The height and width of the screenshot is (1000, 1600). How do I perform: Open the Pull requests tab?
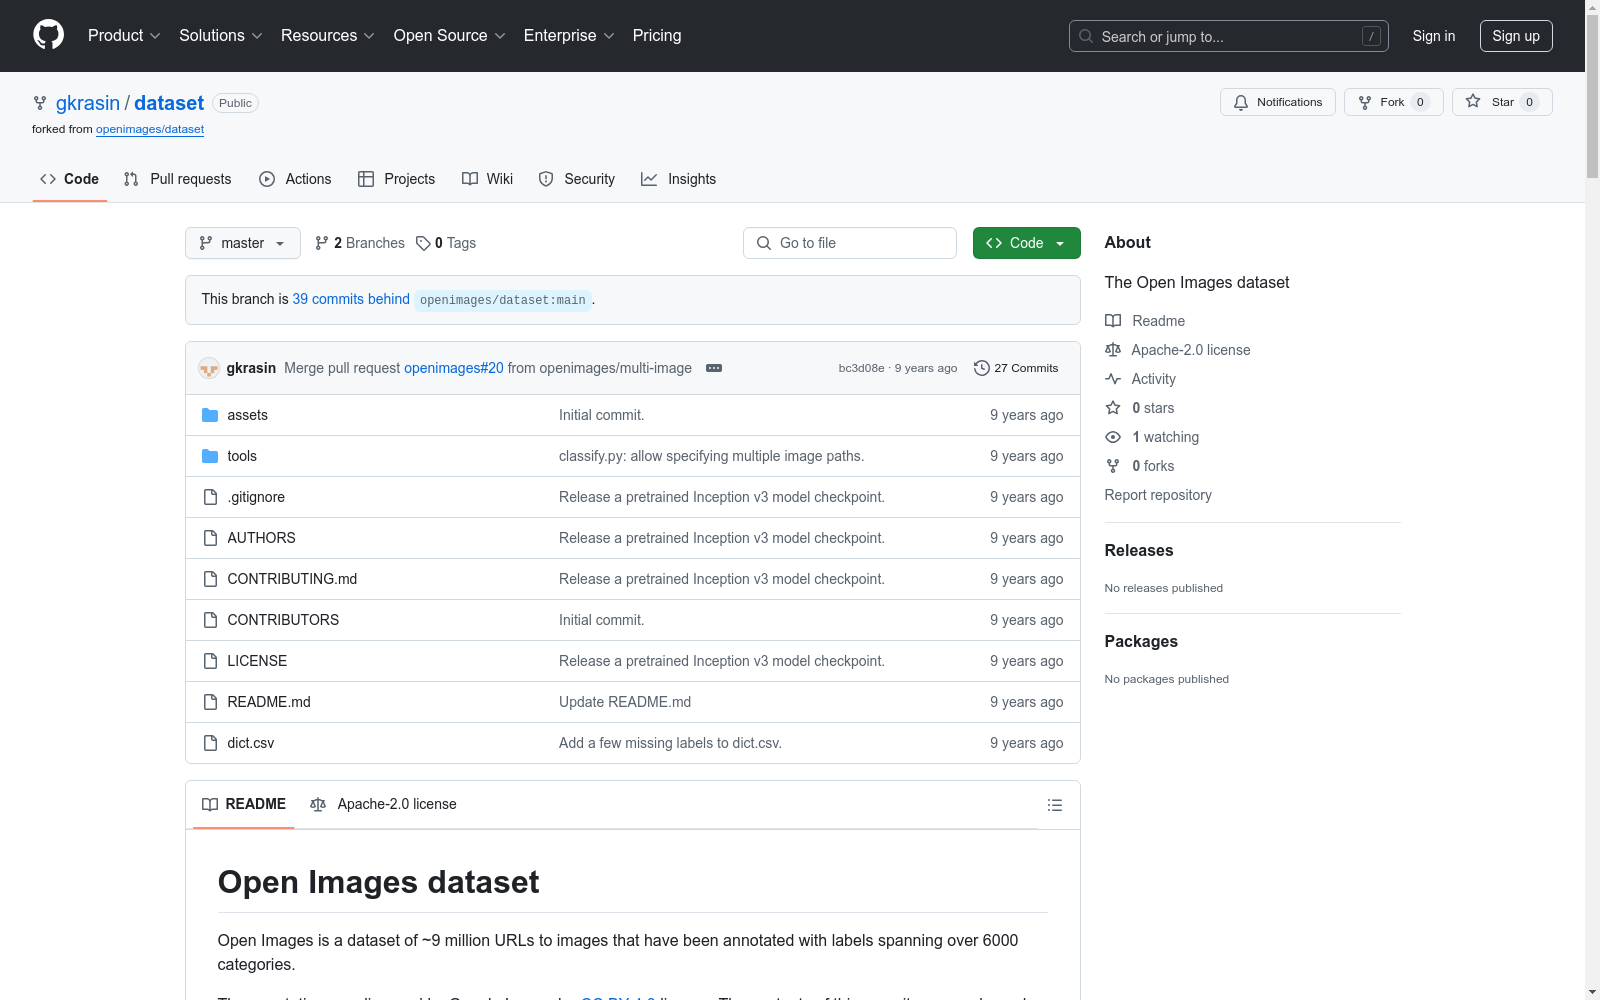click(177, 179)
